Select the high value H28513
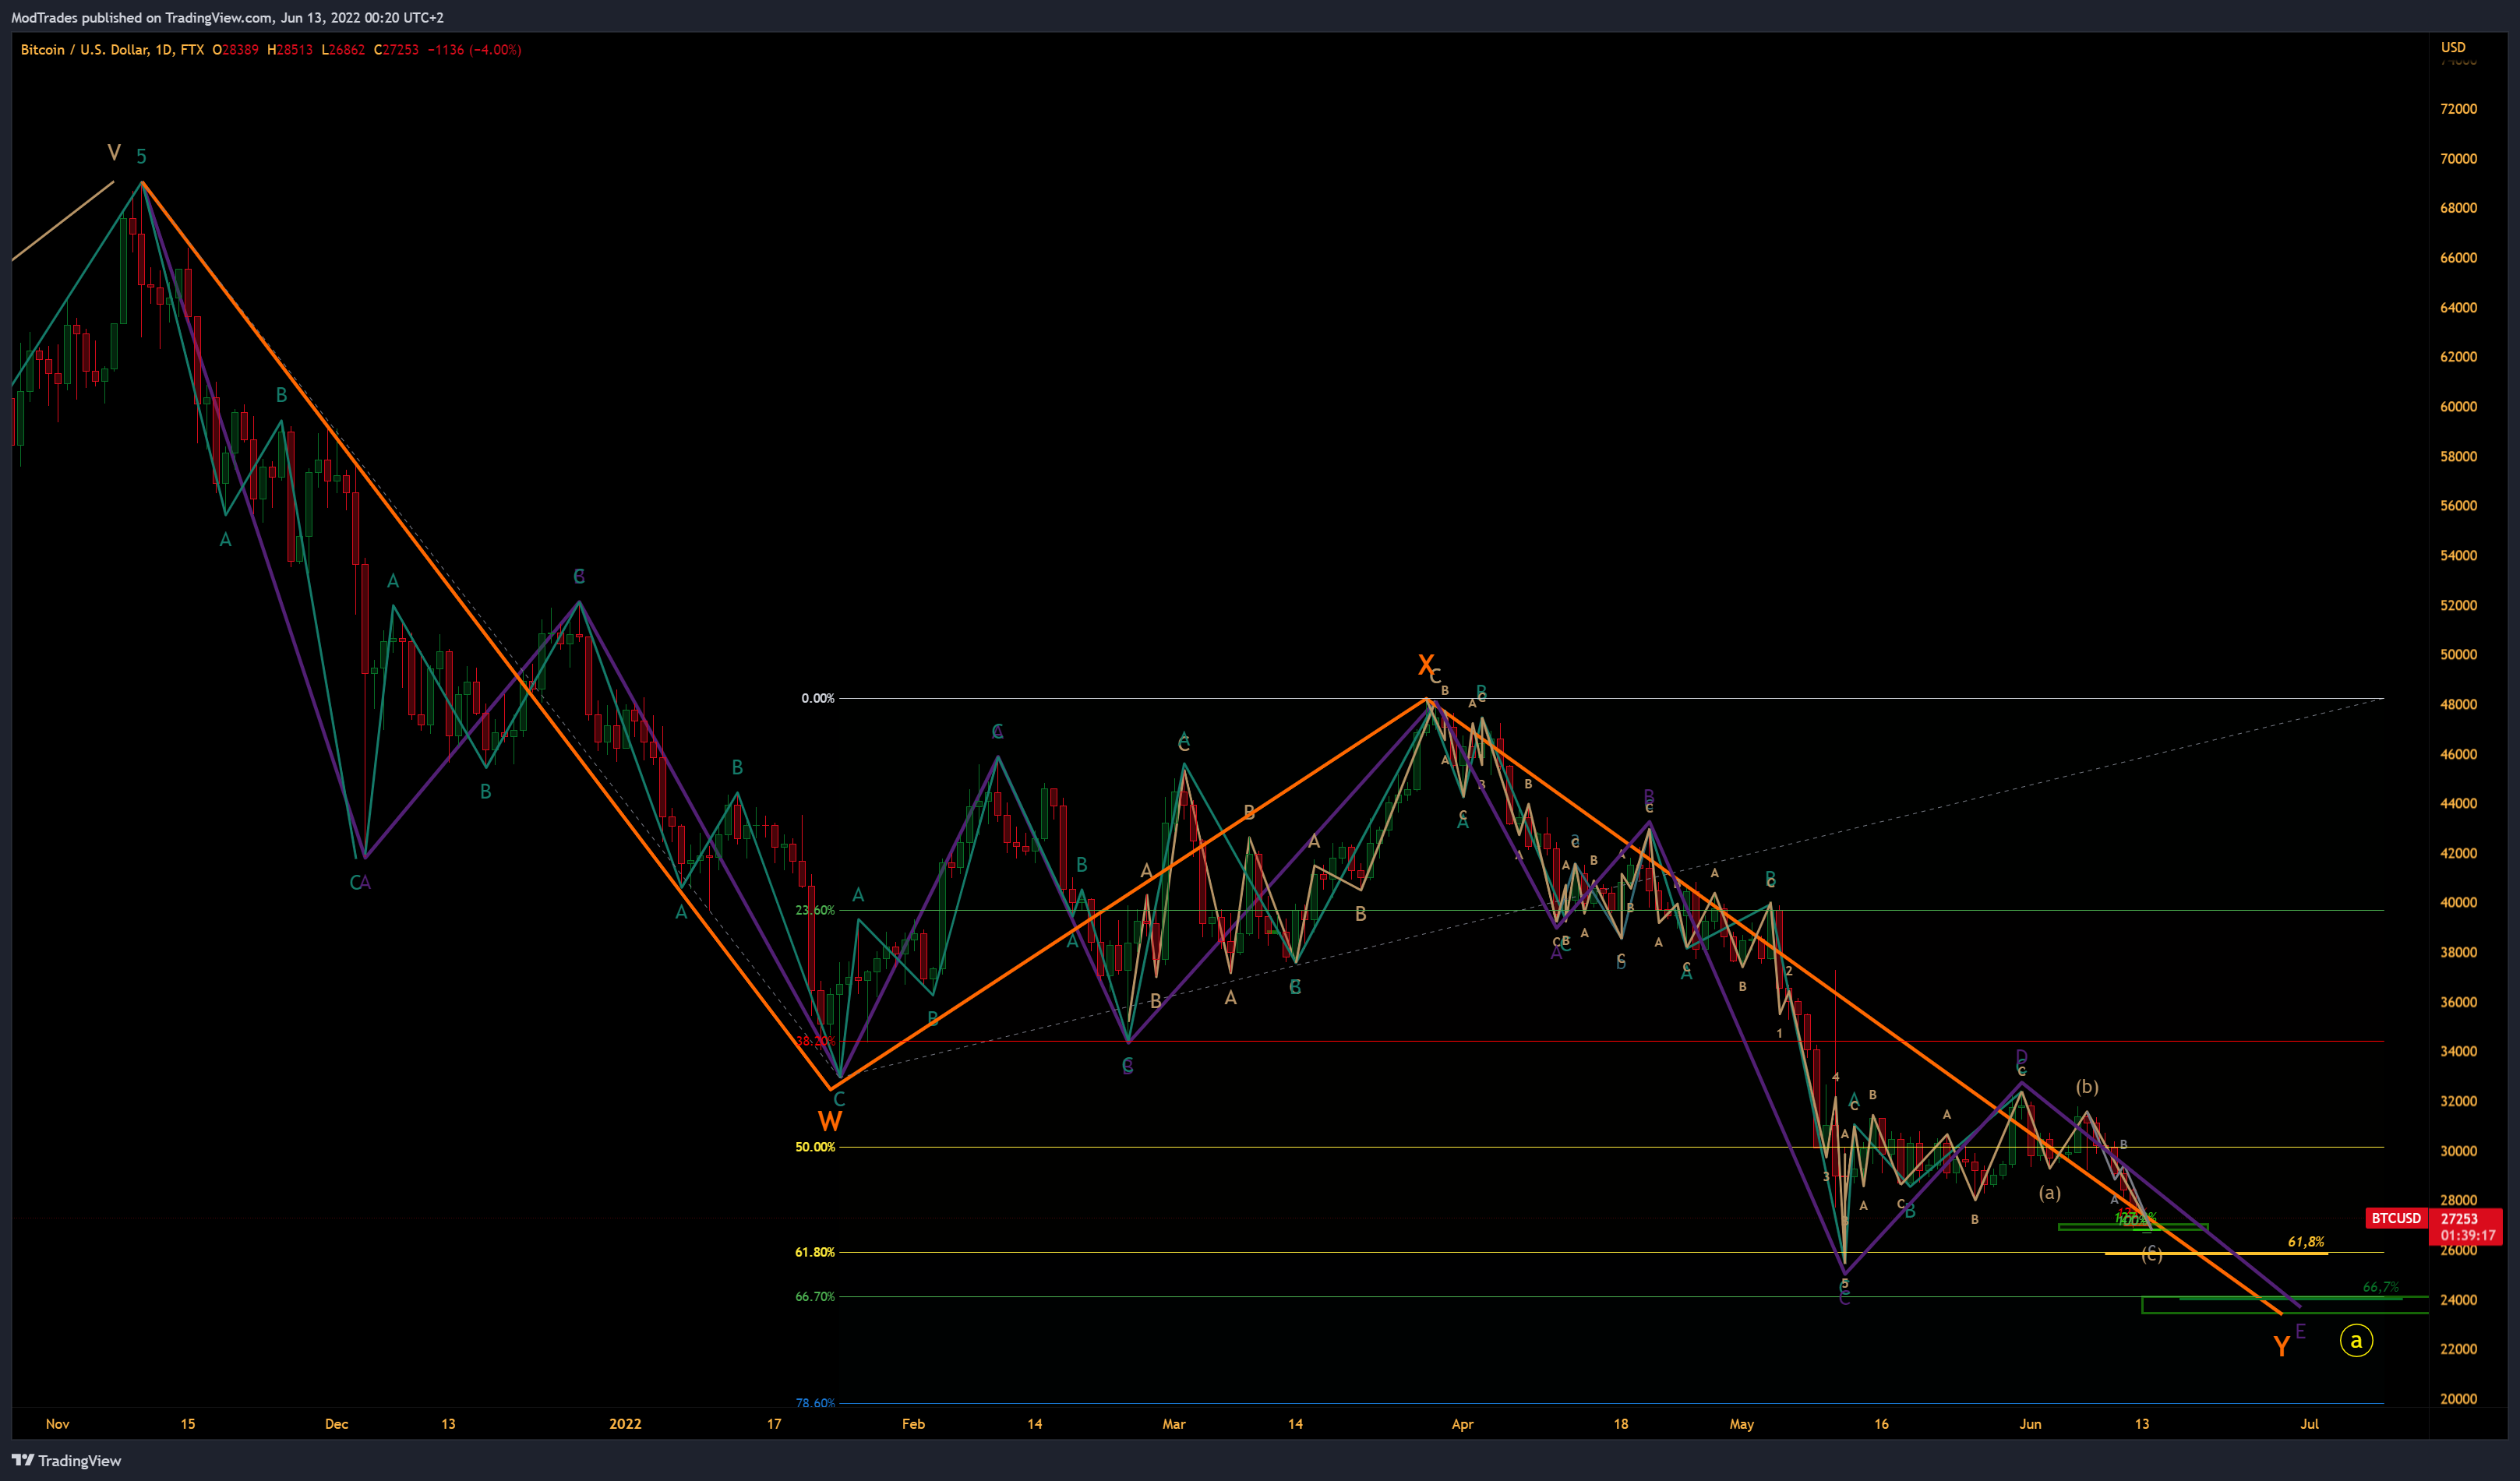The width and height of the screenshot is (2520, 1481). pos(290,49)
